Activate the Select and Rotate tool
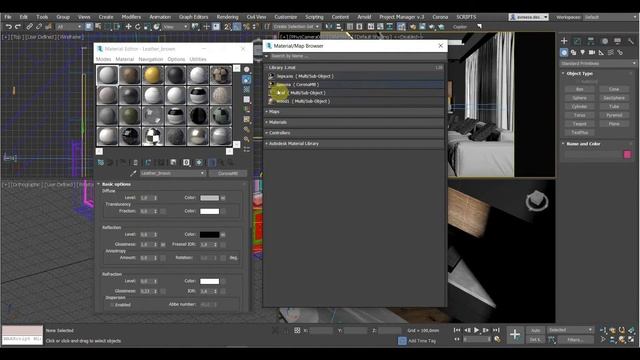Image resolution: width=640 pixels, height=360 pixels. click(x=138, y=27)
